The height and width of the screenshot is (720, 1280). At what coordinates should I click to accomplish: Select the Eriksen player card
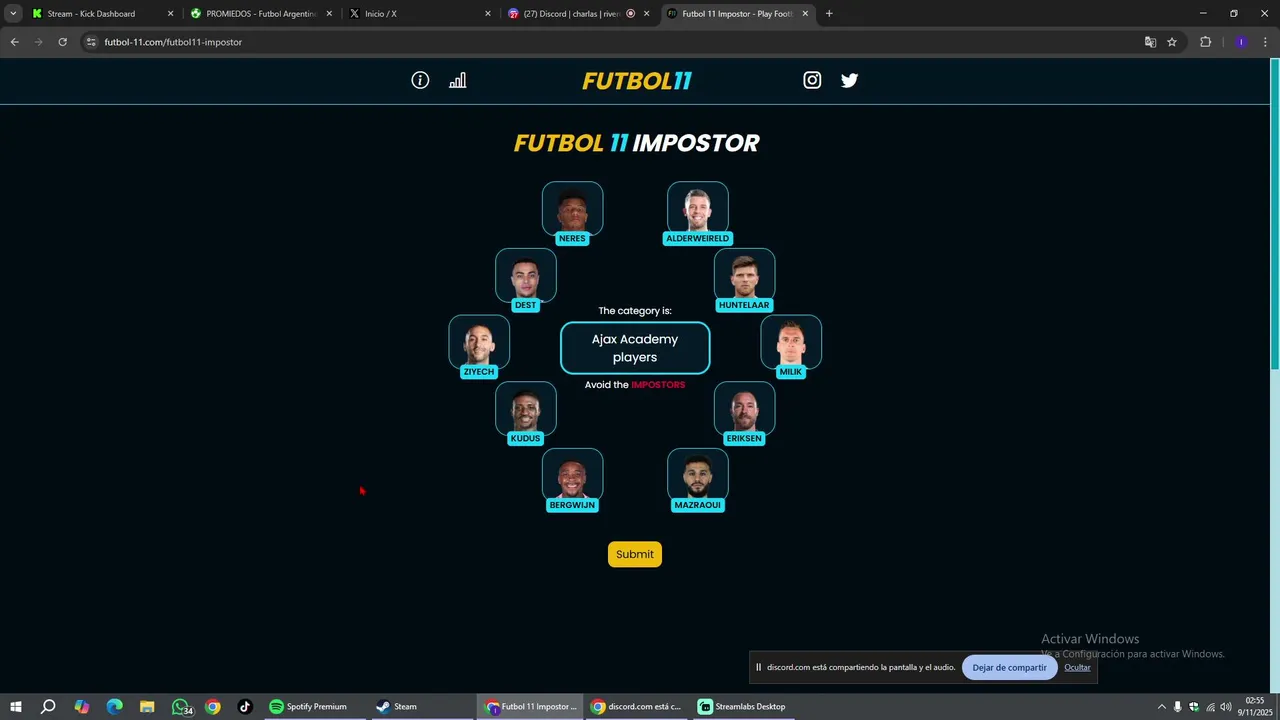(x=744, y=413)
